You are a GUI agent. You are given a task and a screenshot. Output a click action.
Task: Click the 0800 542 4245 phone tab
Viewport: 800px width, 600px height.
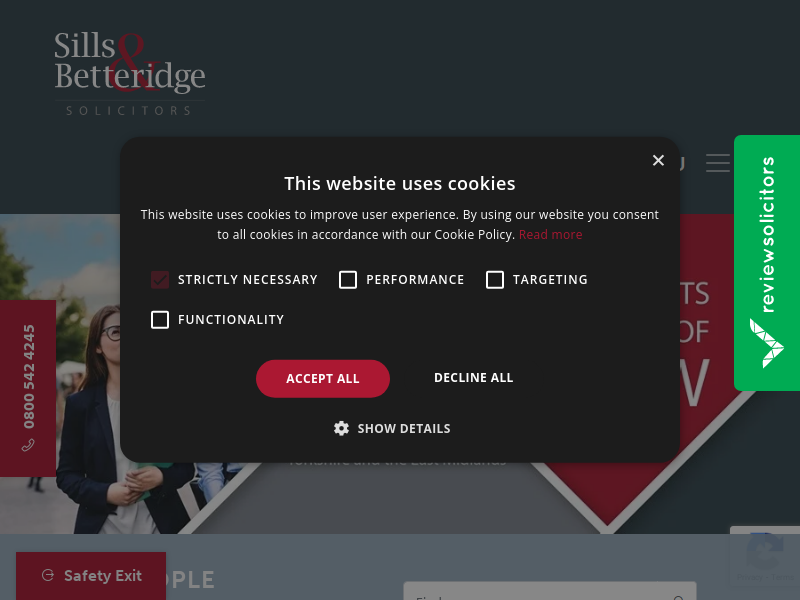[x=28, y=388]
